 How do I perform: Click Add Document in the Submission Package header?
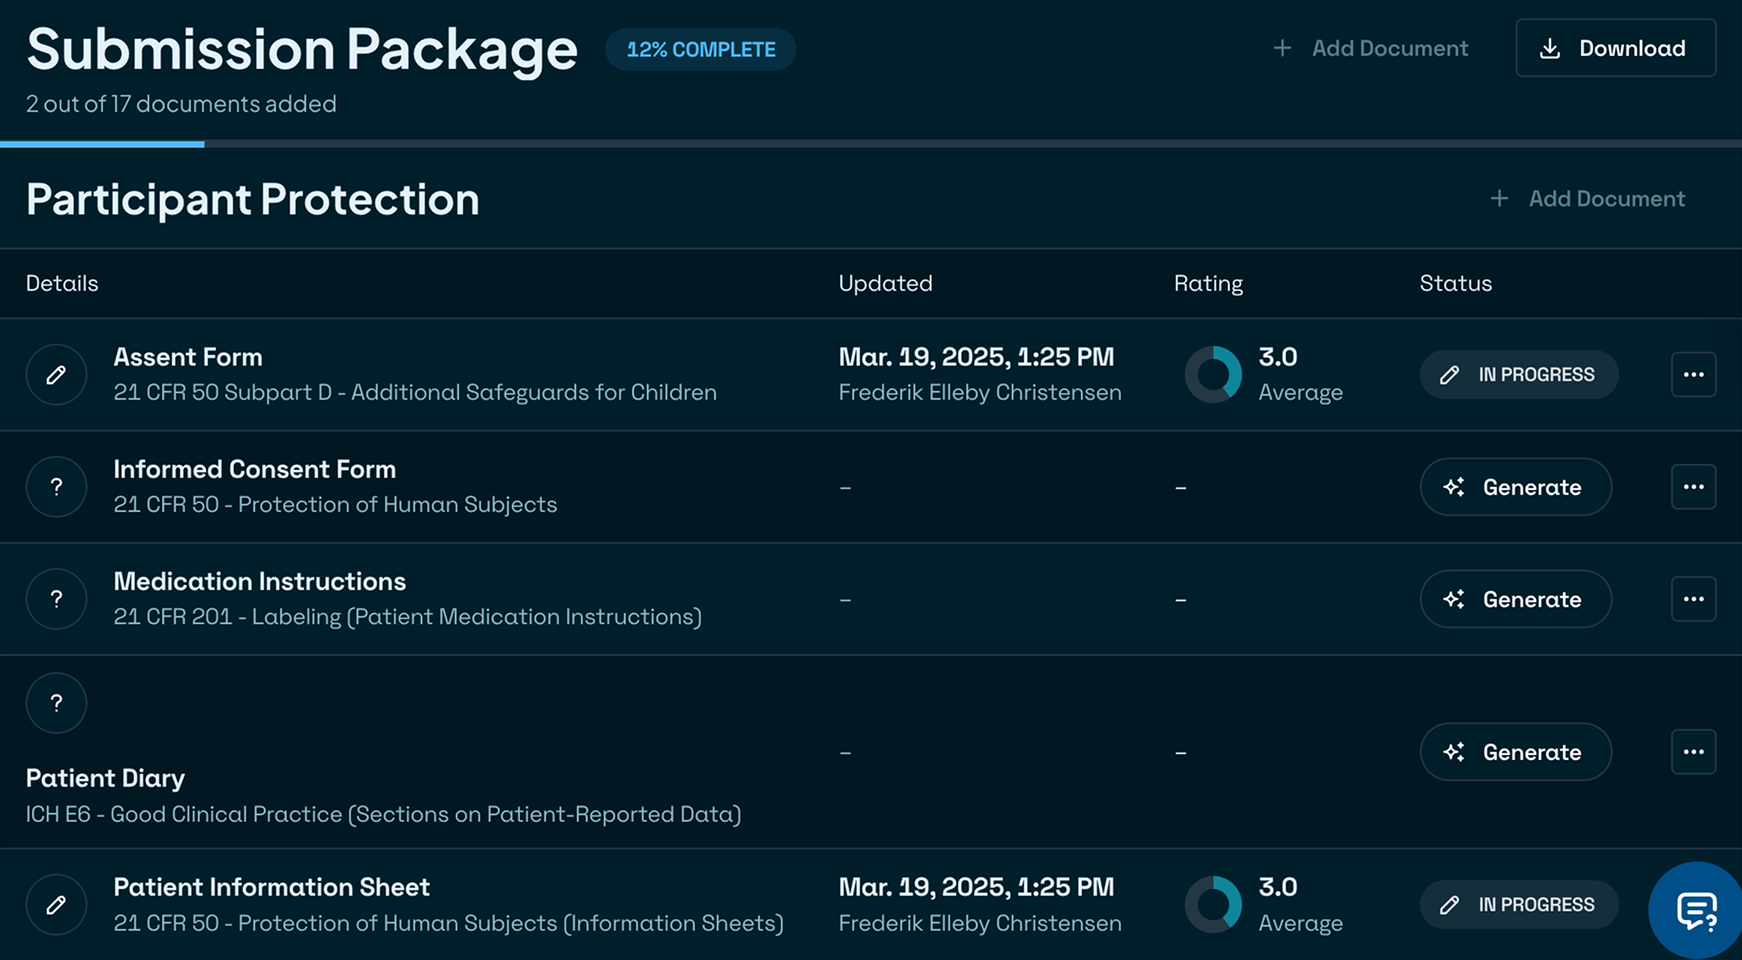point(1370,48)
